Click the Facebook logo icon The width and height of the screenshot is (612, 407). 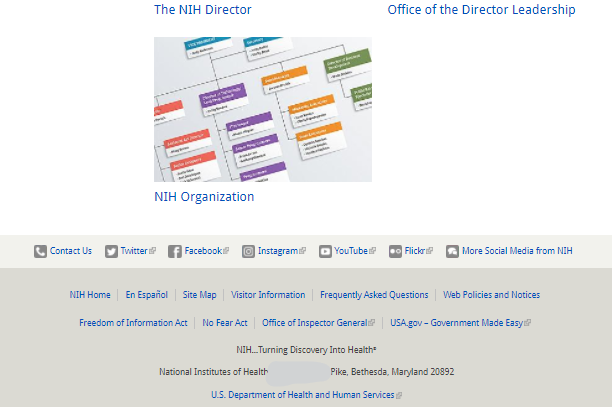[x=174, y=251]
